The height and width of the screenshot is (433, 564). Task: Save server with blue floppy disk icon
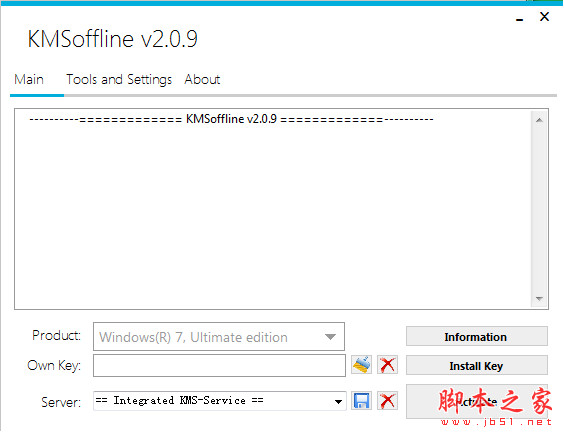click(x=361, y=401)
